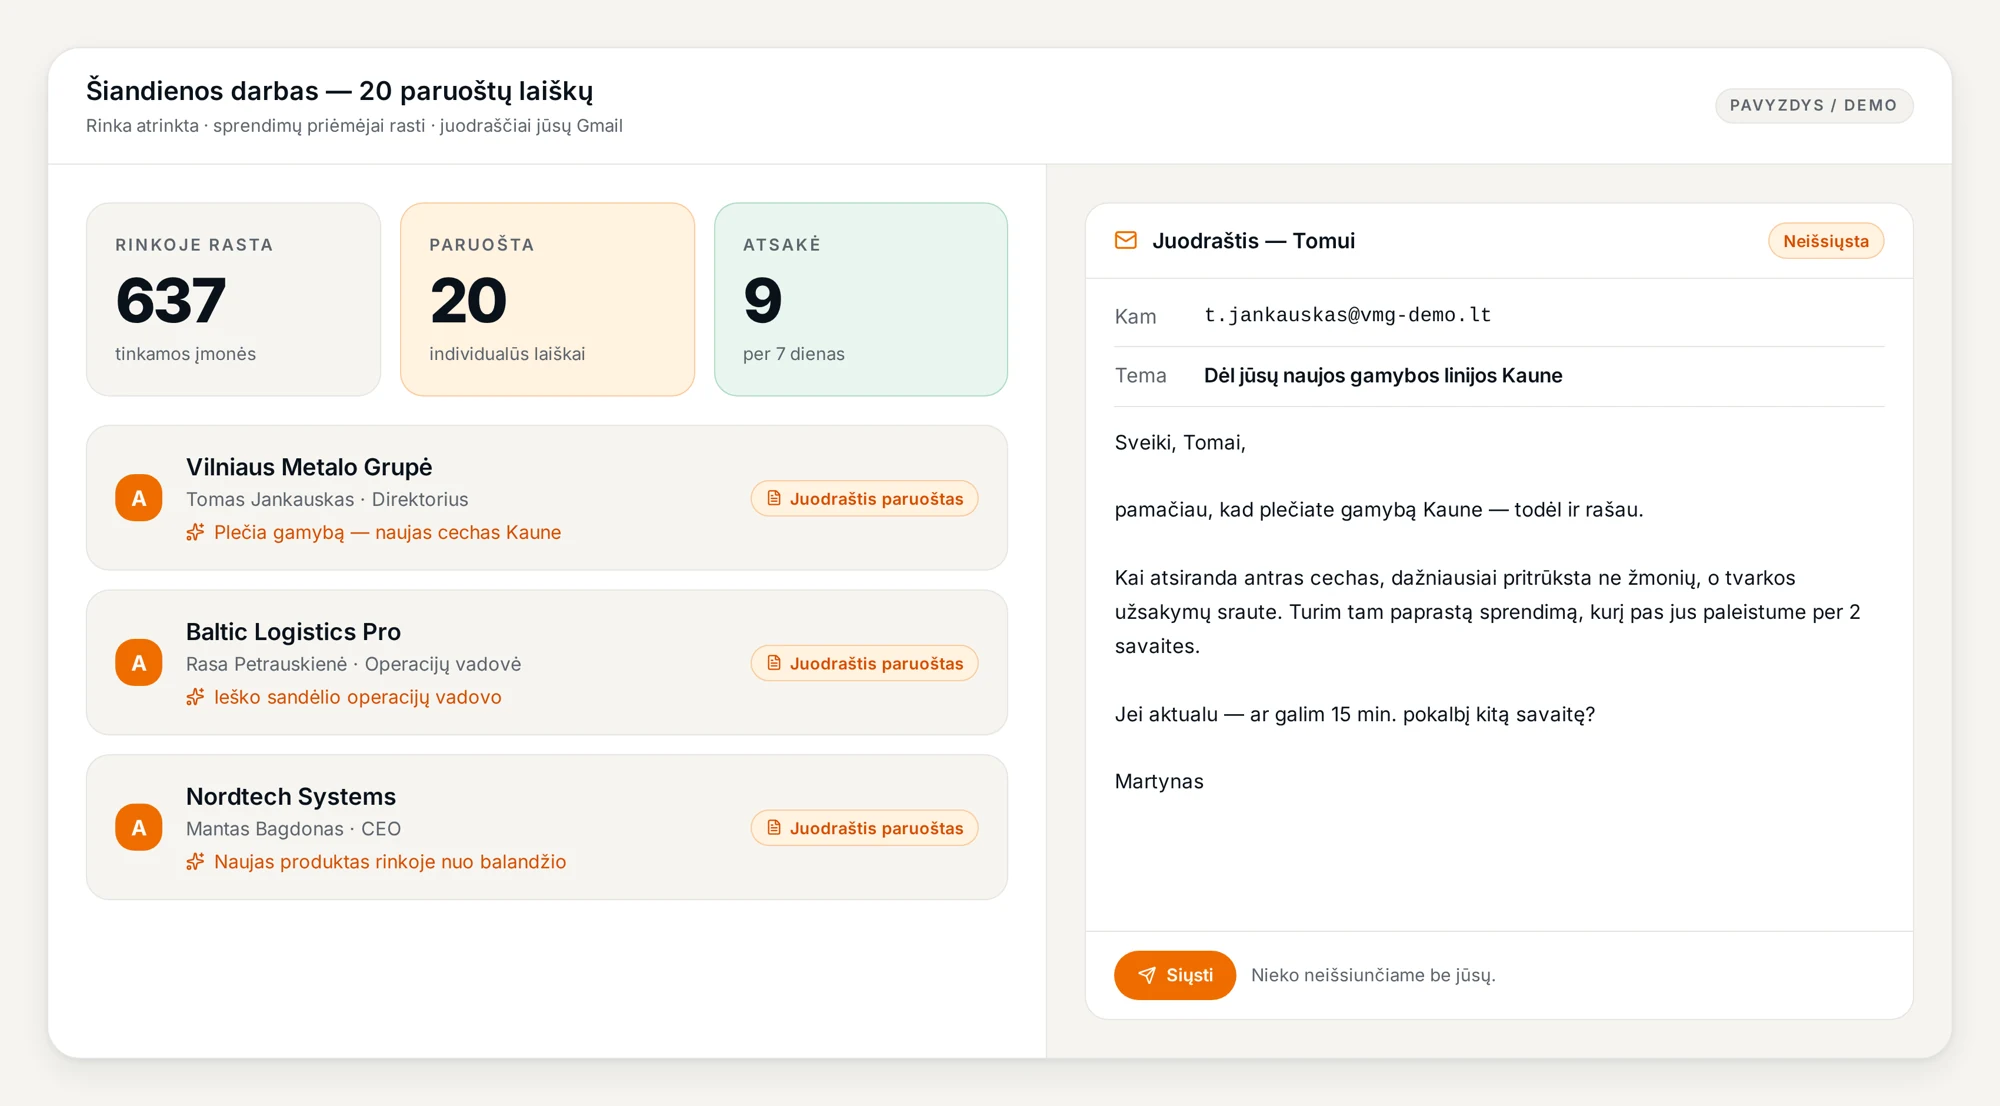The height and width of the screenshot is (1106, 2000).
Task: Click the signal text Naujas produktas rinkoje nuo balandžio
Action: 390,862
